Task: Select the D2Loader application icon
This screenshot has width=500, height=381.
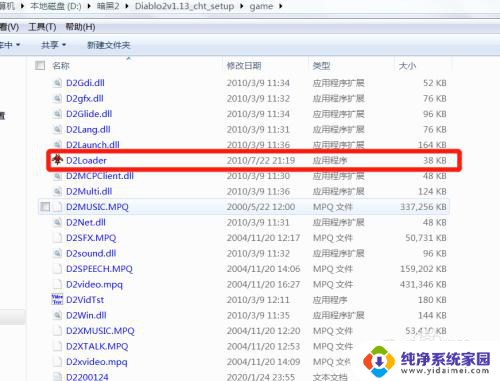Action: tap(57, 160)
